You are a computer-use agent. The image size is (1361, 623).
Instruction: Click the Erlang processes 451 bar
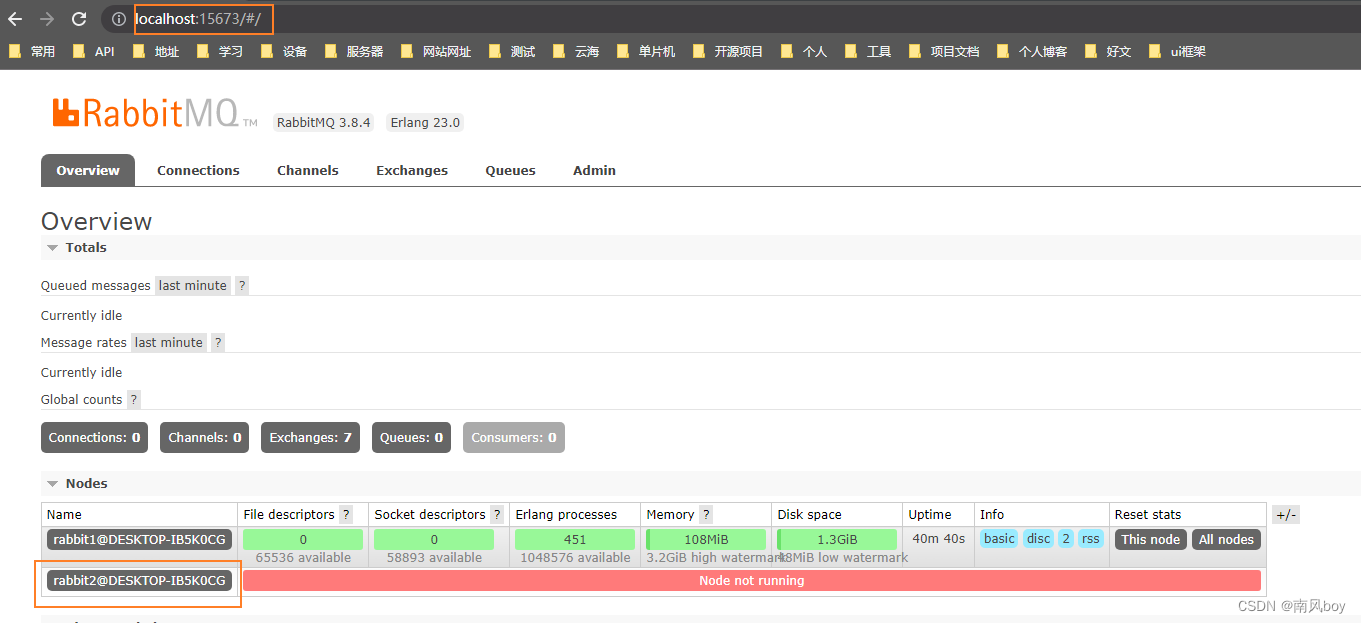pyautogui.click(x=575, y=539)
